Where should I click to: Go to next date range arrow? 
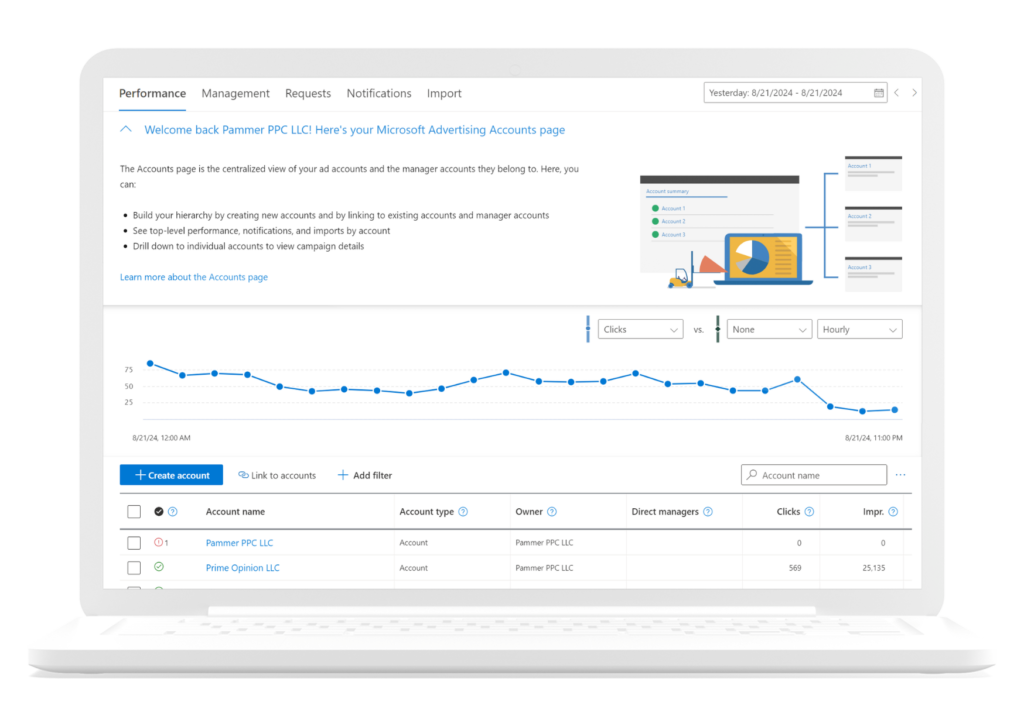pyautogui.click(x=914, y=93)
